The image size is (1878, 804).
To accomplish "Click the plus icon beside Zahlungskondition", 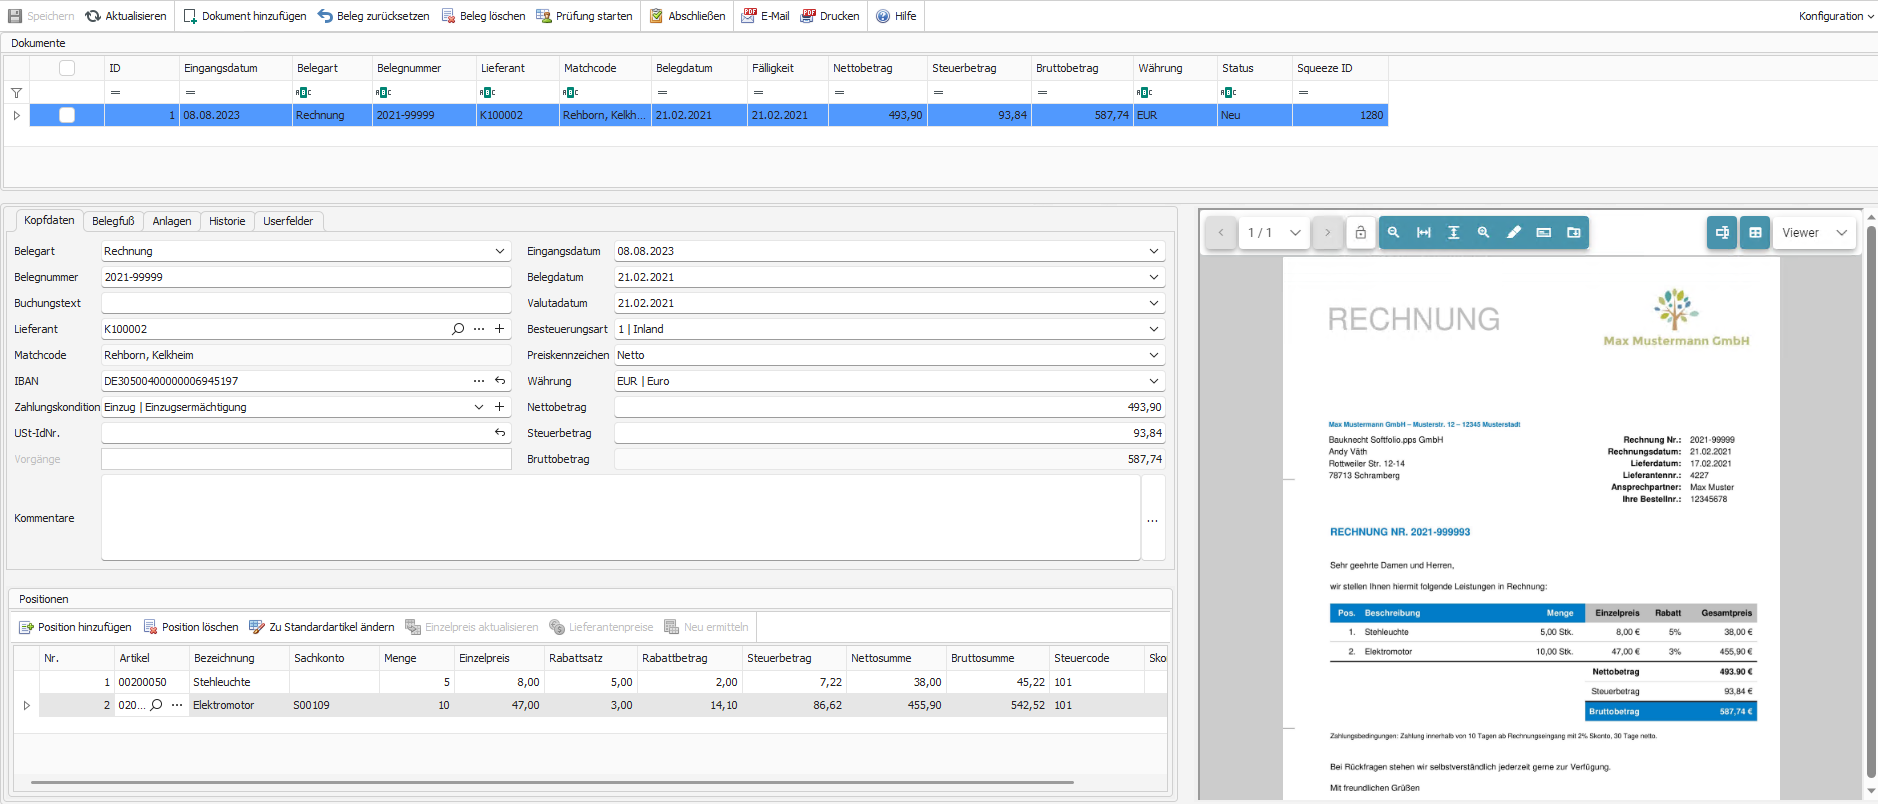I will point(499,407).
